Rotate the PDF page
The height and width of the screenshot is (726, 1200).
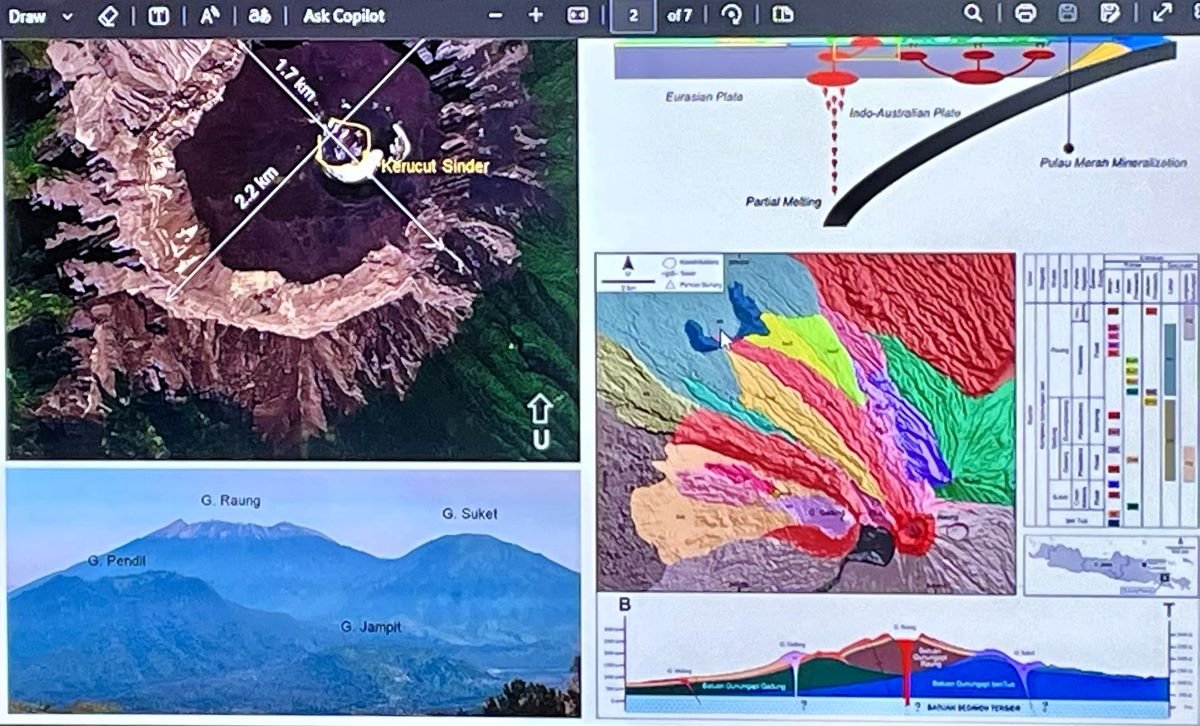pyautogui.click(x=731, y=15)
